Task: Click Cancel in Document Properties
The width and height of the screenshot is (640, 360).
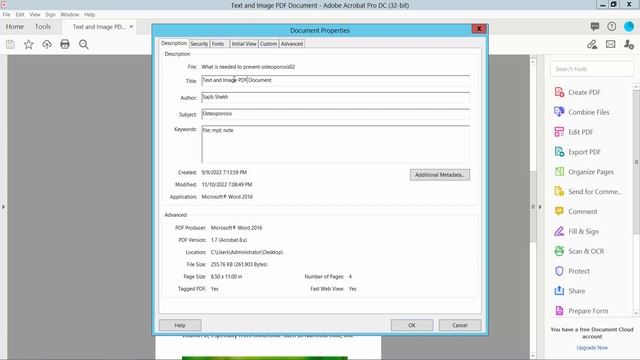Action: pyautogui.click(x=460, y=325)
